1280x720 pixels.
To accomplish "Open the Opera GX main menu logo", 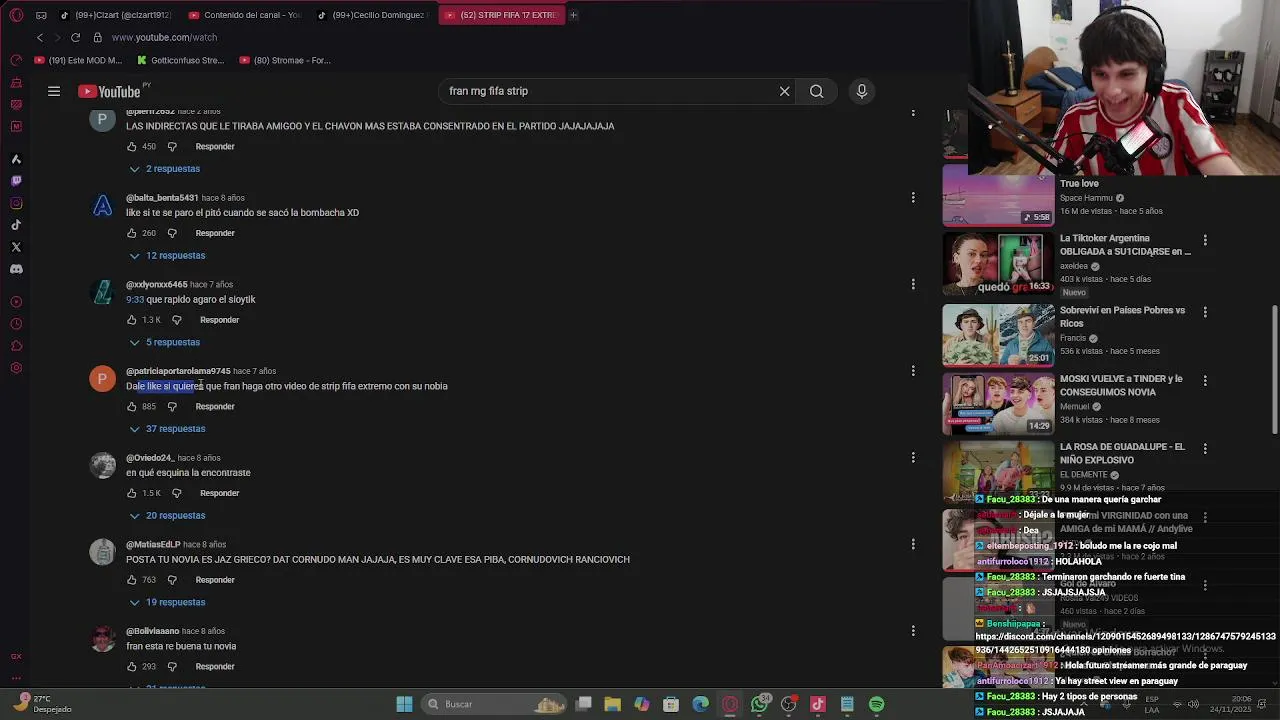I will coord(16,15).
